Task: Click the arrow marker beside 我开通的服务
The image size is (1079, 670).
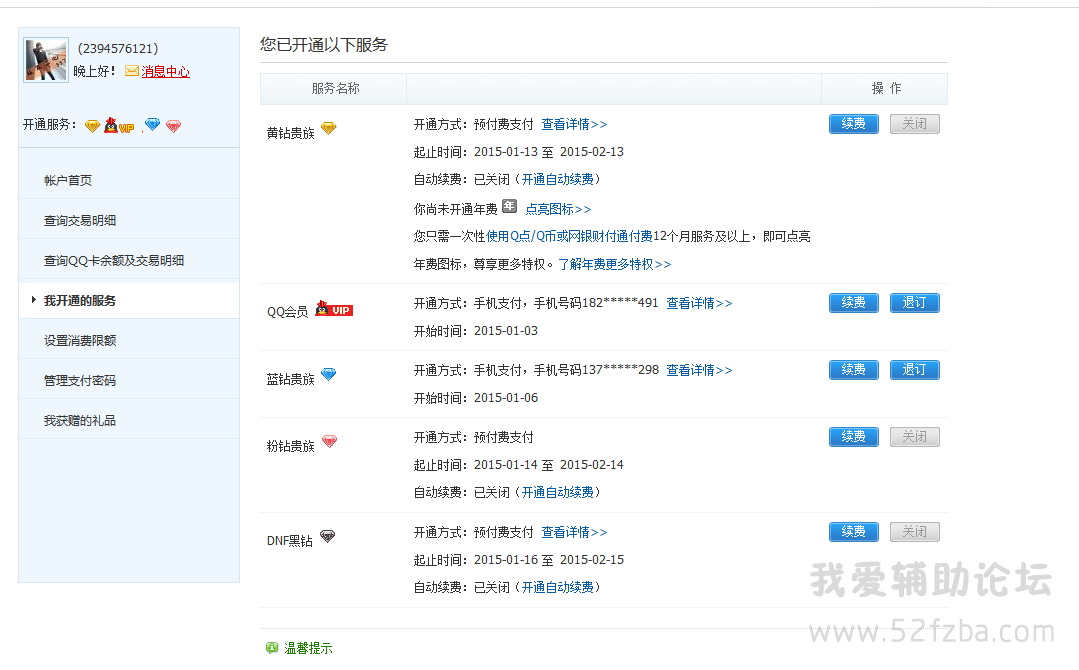Action: point(33,300)
